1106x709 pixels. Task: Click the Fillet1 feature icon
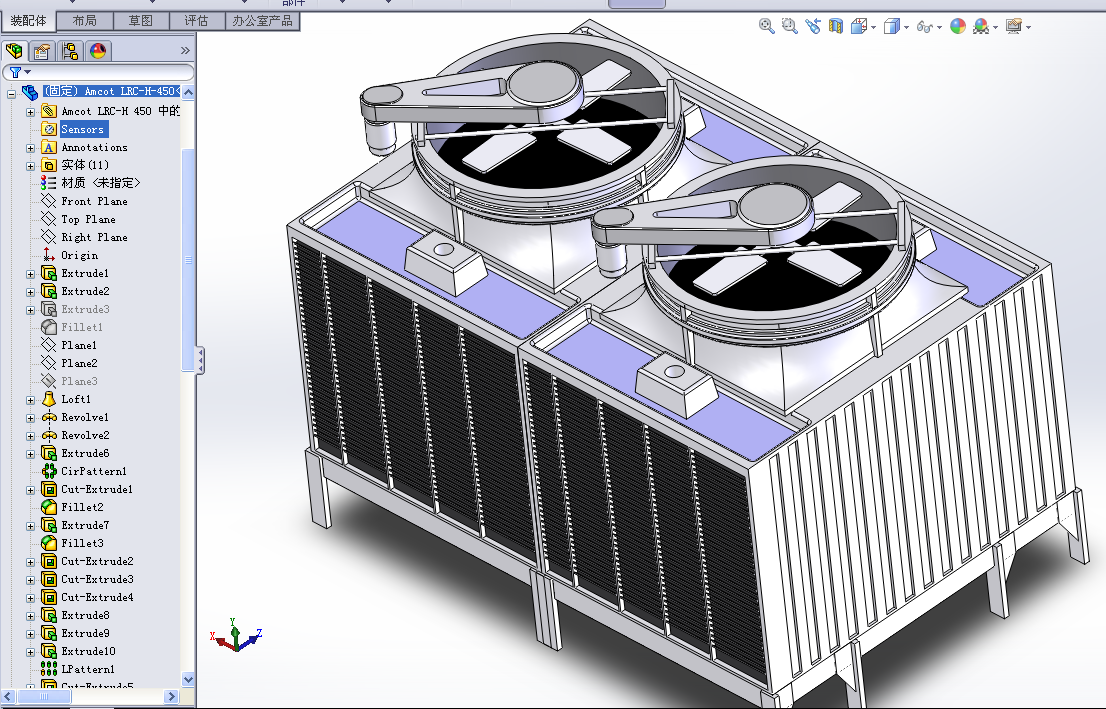(x=49, y=327)
